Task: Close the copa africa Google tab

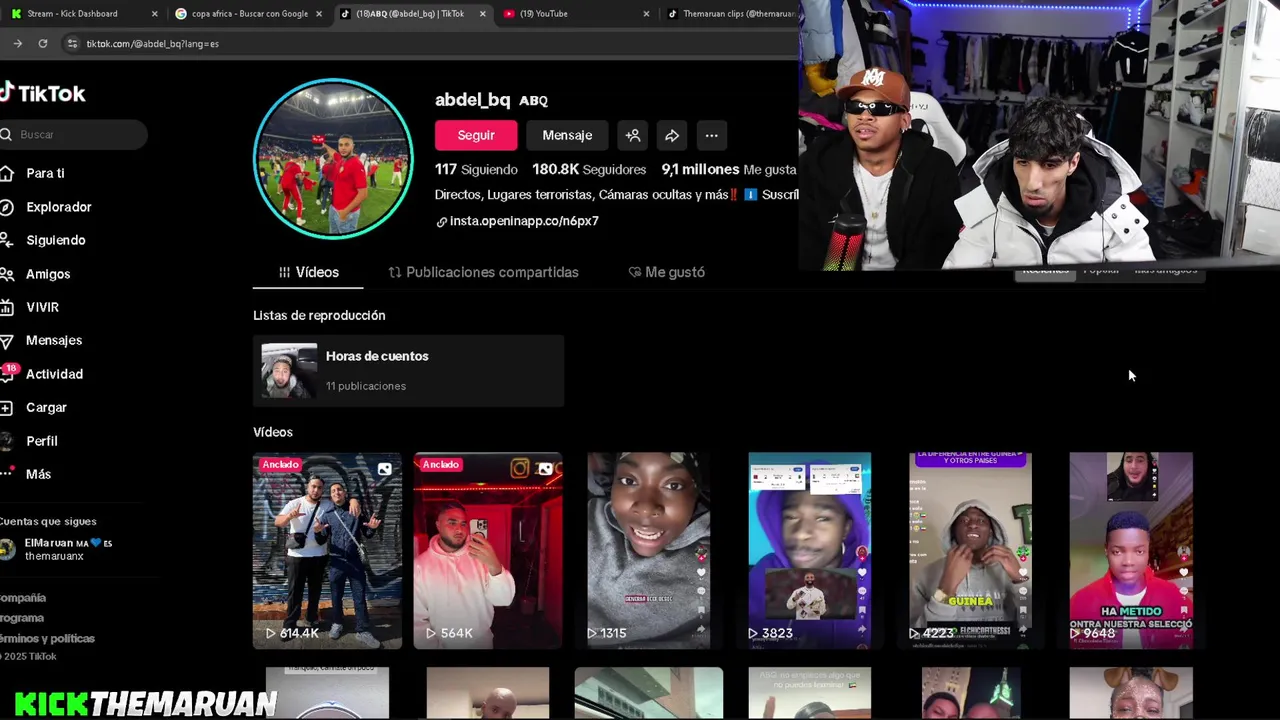Action: click(319, 14)
